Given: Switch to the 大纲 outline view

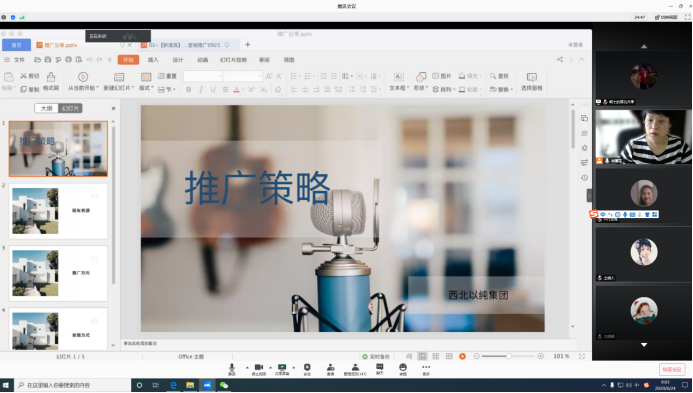Looking at the screenshot, I should [x=46, y=108].
